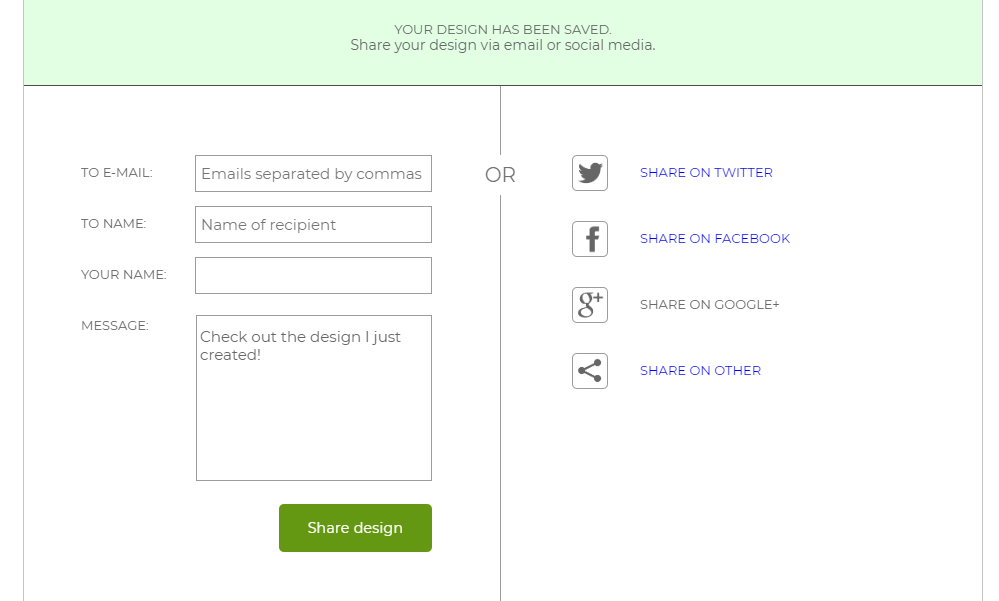Submit with the green Share design button
The width and height of the screenshot is (999, 601).
click(x=356, y=528)
